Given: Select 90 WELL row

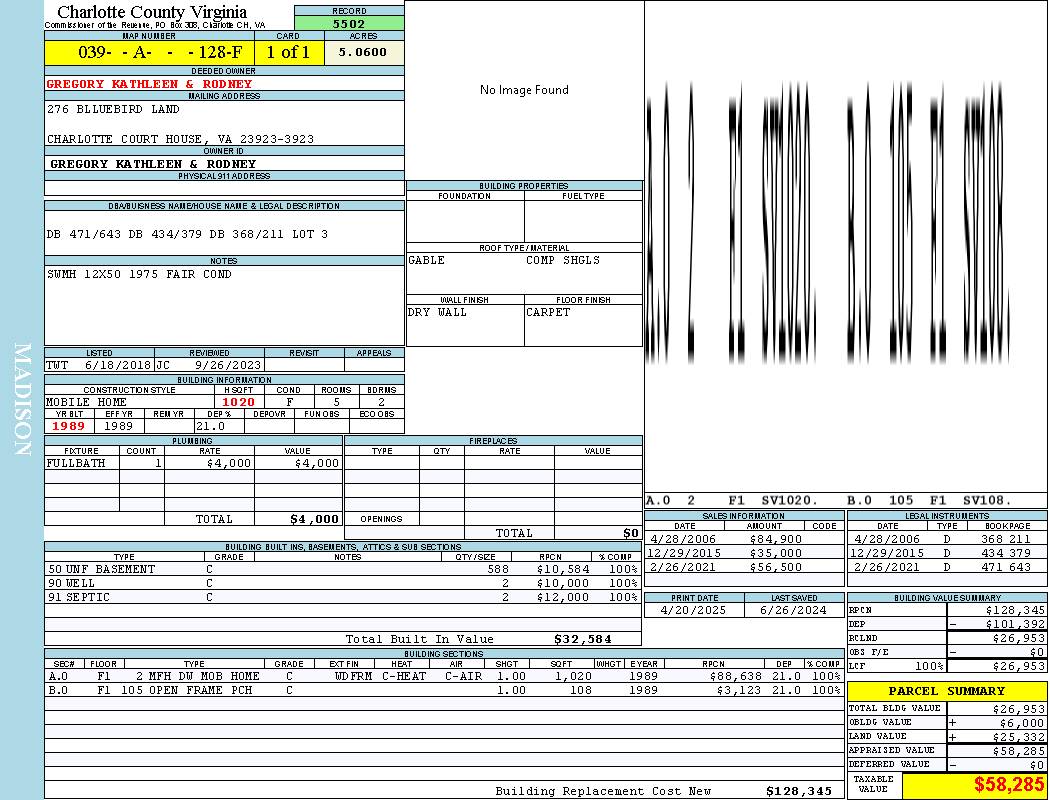Looking at the screenshot, I should click(343, 583).
